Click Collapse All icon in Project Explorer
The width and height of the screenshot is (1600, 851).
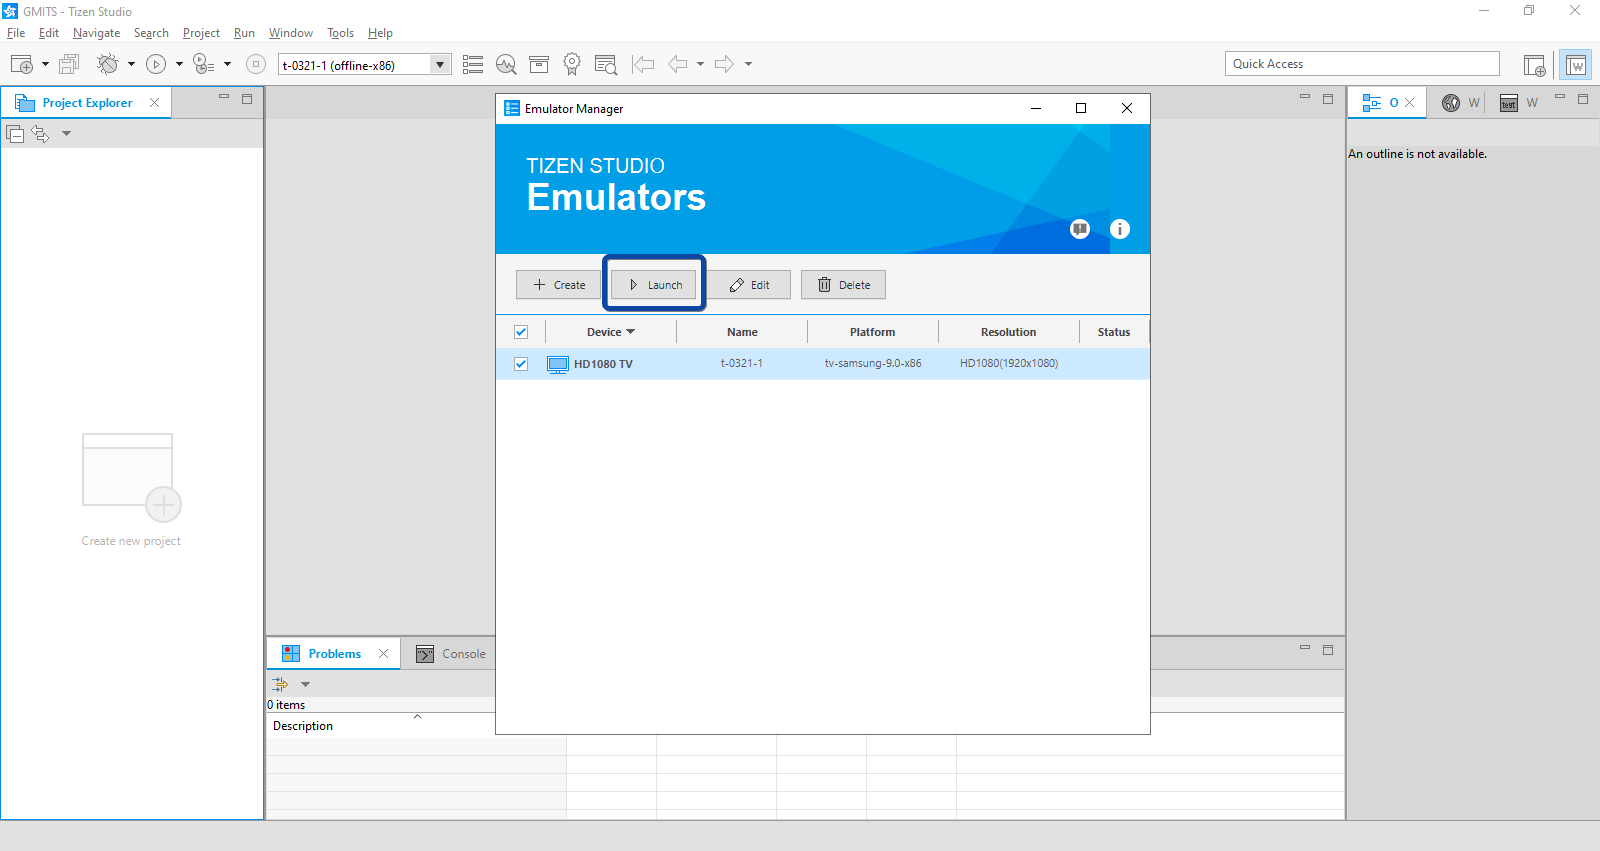click(x=15, y=133)
